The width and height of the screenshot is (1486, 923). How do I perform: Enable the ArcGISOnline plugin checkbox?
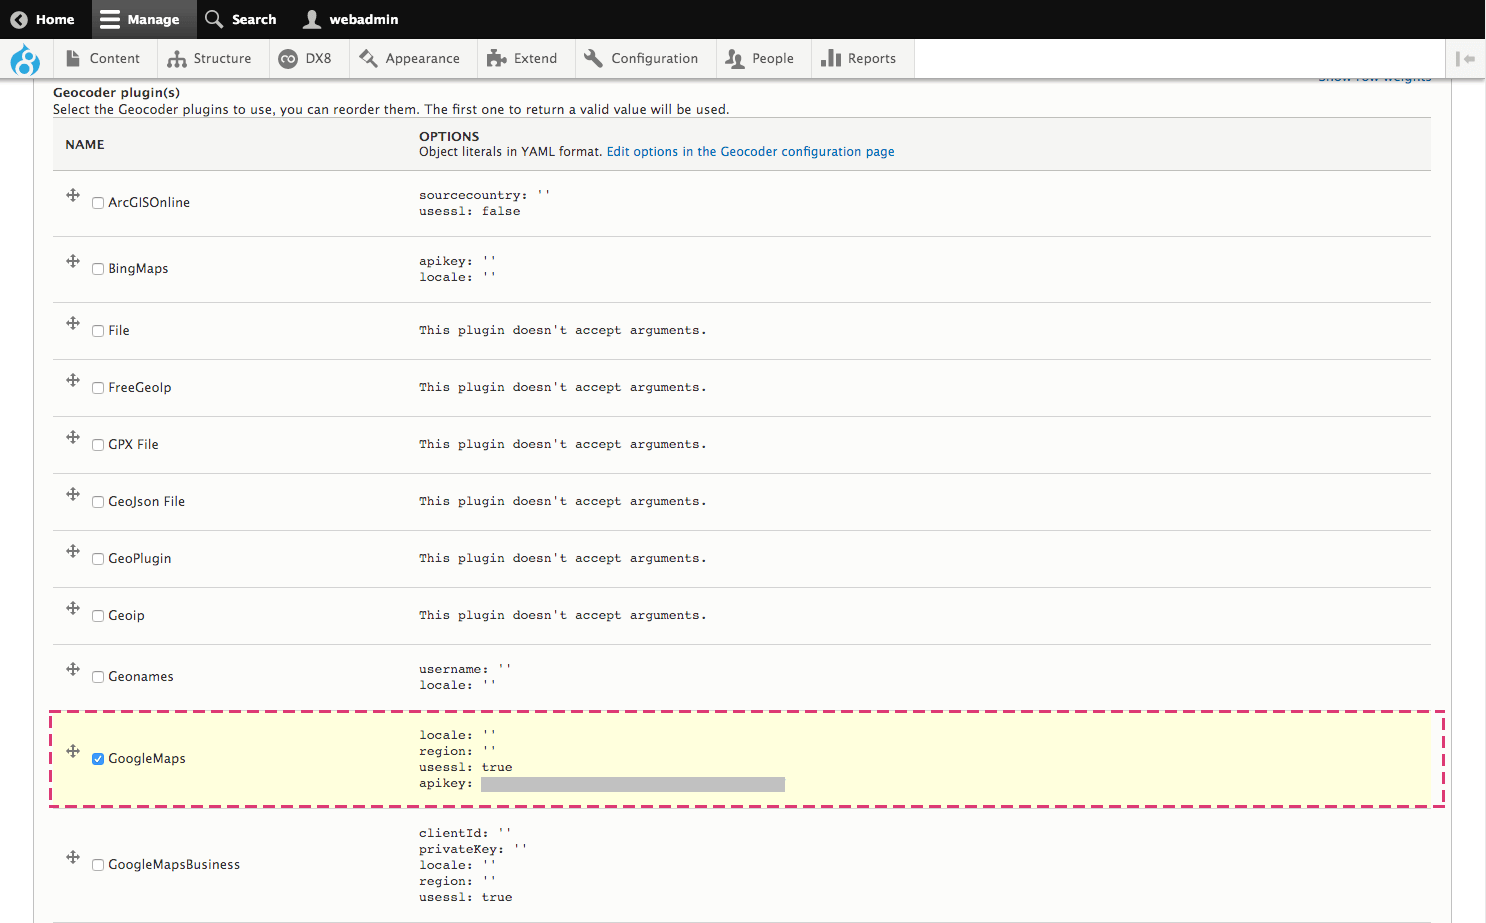tap(98, 203)
